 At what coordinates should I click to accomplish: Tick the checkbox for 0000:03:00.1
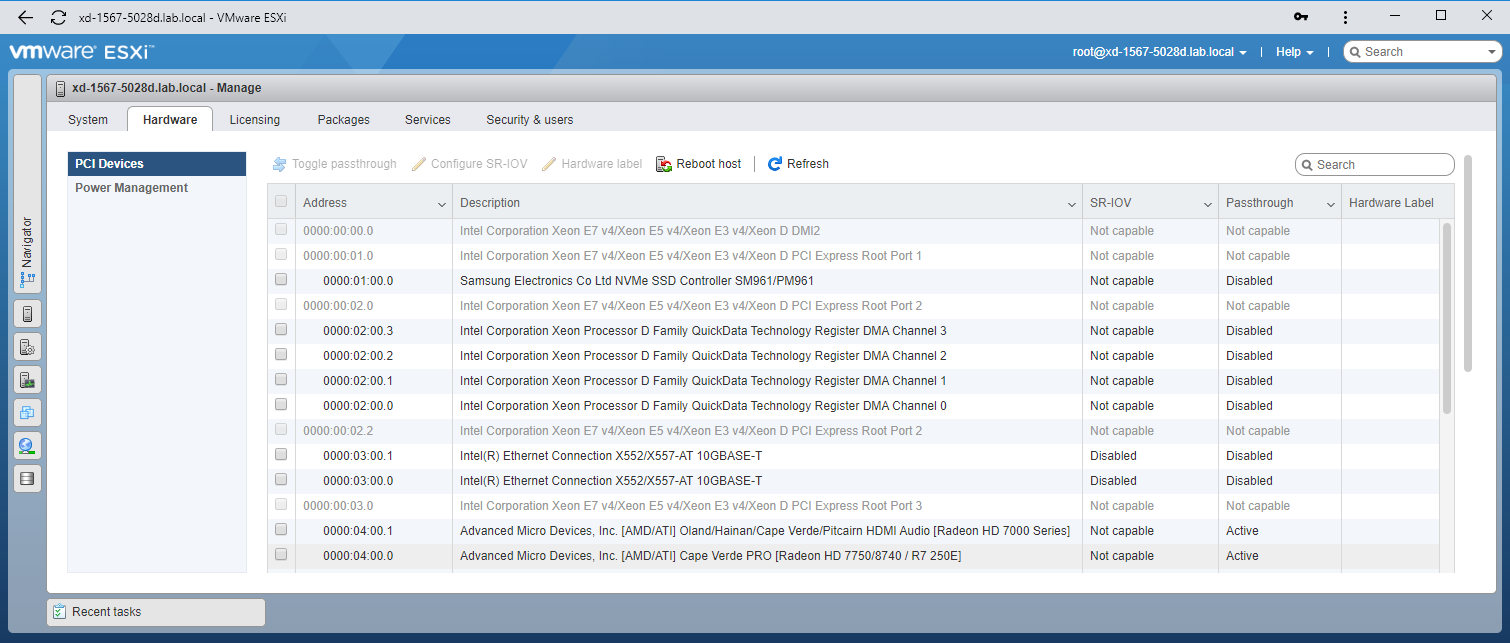pos(281,454)
